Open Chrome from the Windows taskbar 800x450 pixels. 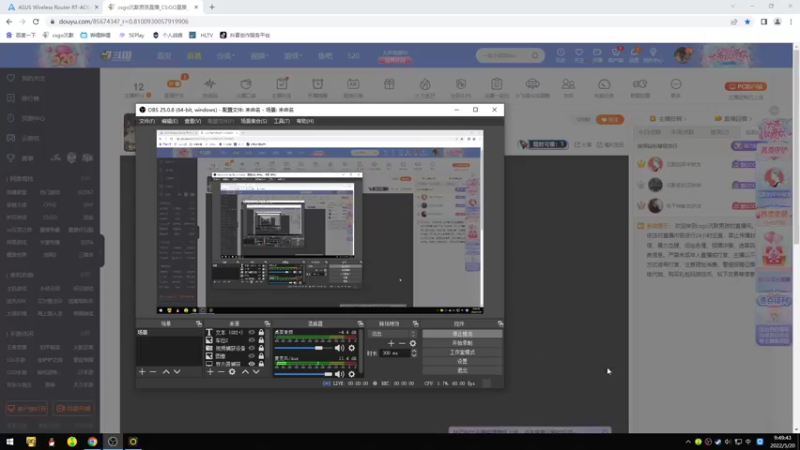[x=92, y=442]
